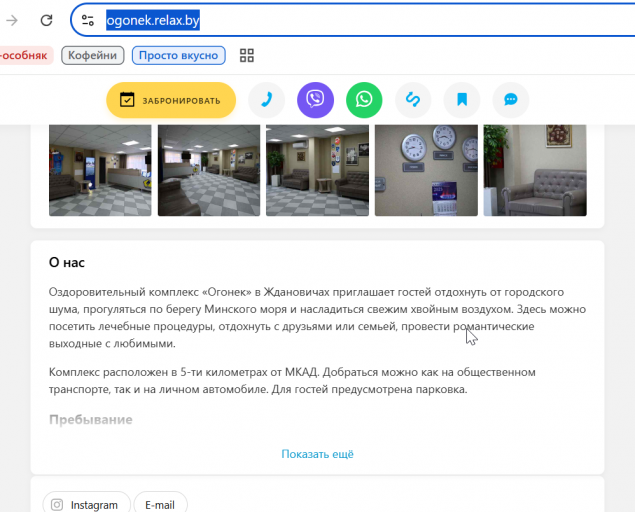This screenshot has width=635, height=512.
Task: Save place with bookmark icon
Action: [462, 100]
